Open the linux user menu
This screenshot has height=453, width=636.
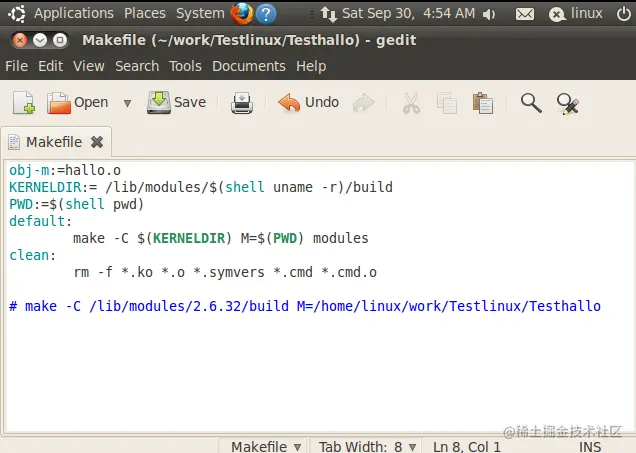click(x=576, y=14)
